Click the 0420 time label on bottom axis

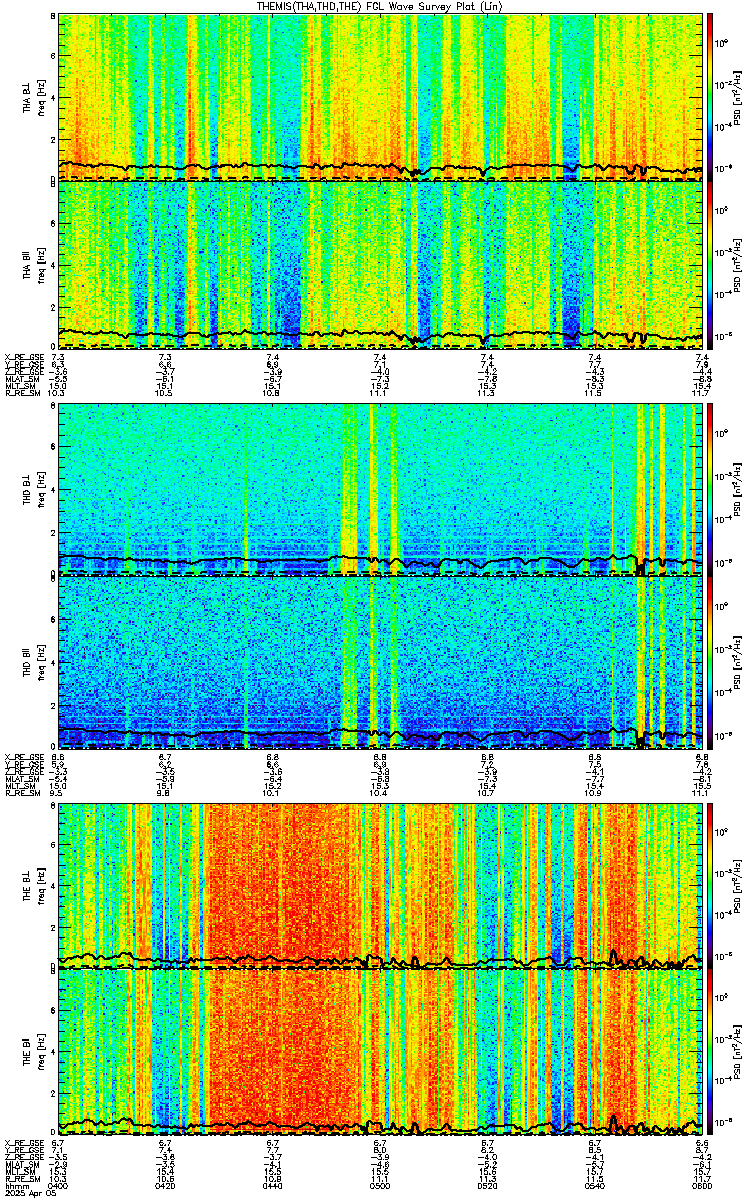(165, 1187)
